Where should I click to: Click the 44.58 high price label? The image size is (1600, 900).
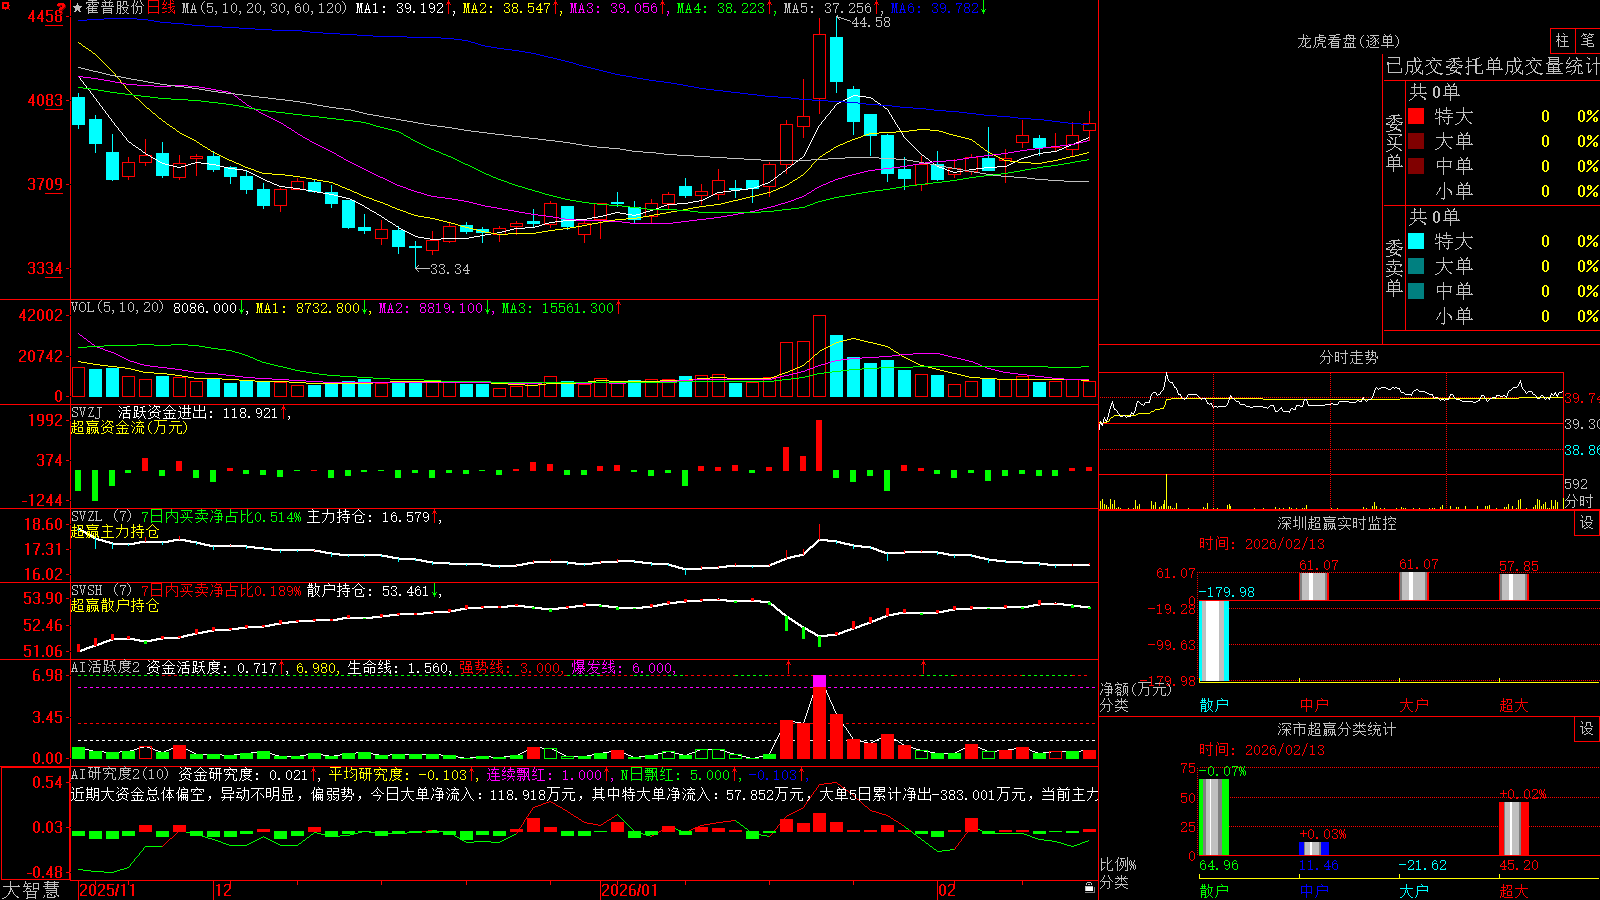coord(870,22)
